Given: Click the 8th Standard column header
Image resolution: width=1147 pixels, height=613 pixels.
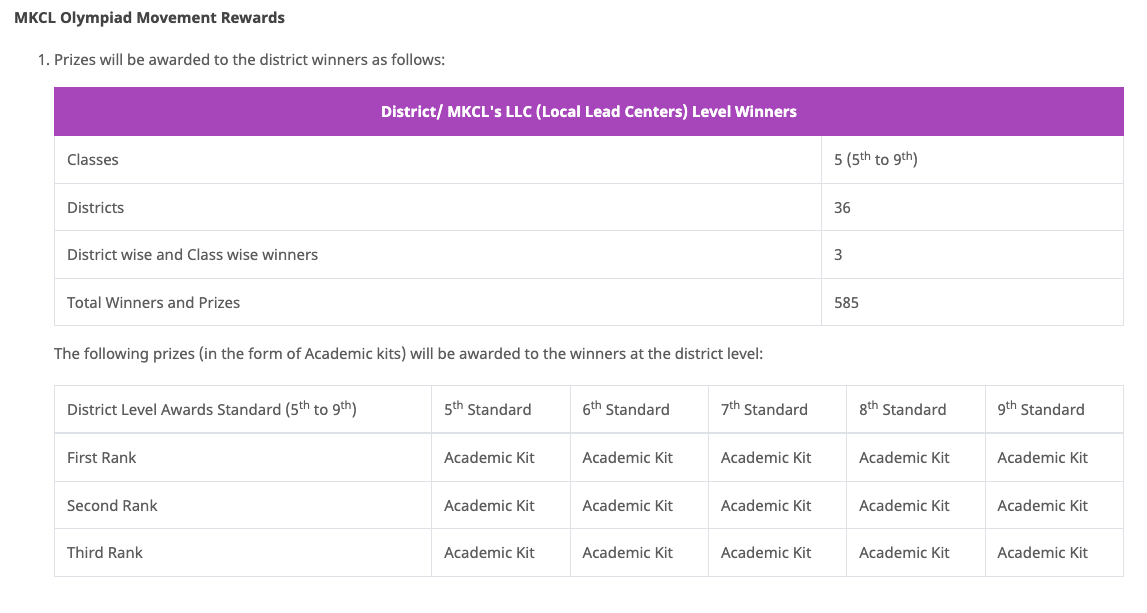Looking at the screenshot, I should coord(902,409).
